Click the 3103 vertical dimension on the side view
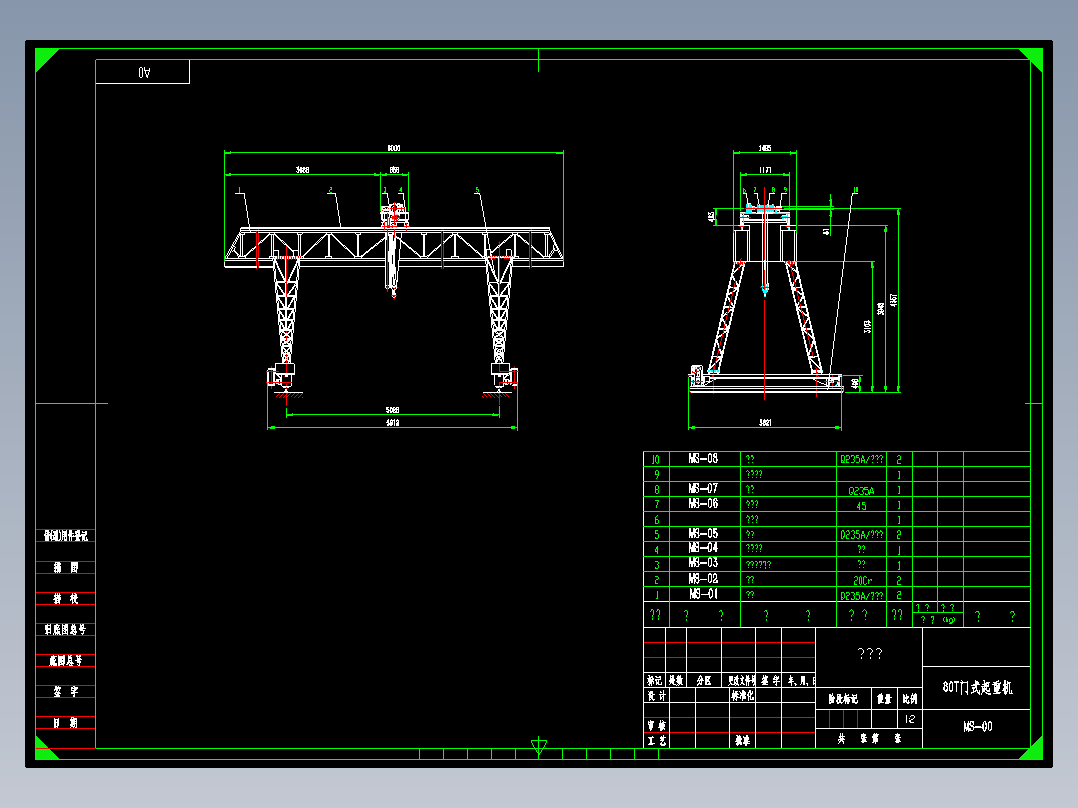1078x808 pixels. click(x=868, y=327)
